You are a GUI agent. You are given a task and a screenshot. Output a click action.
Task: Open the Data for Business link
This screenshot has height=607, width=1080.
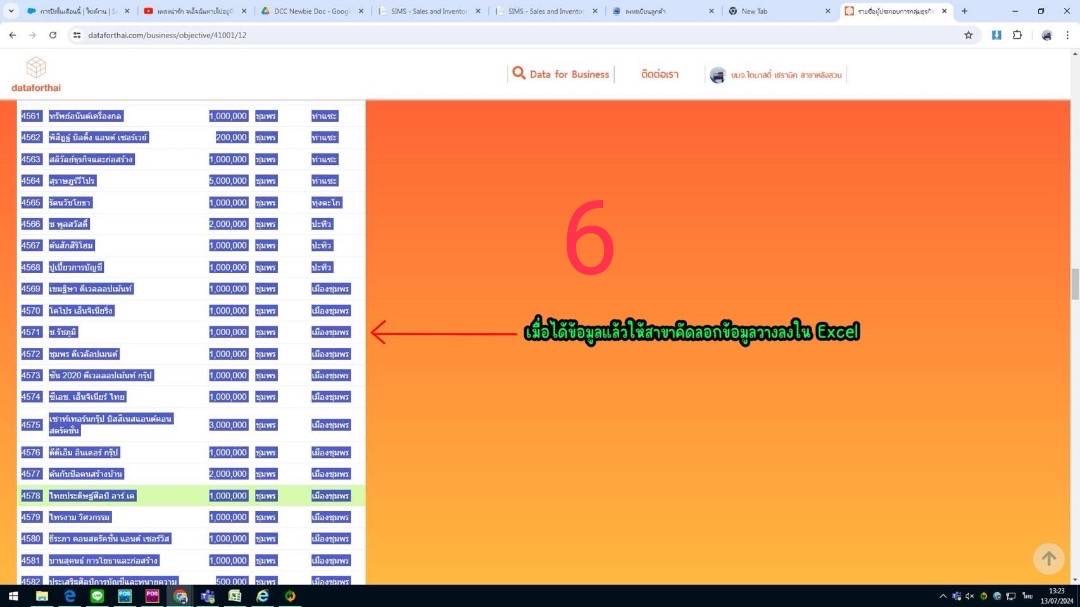569,75
